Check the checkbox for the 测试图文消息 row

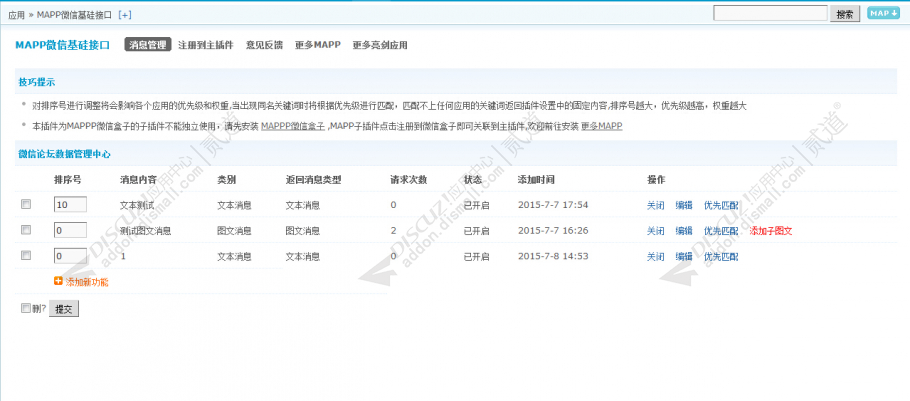[26, 230]
